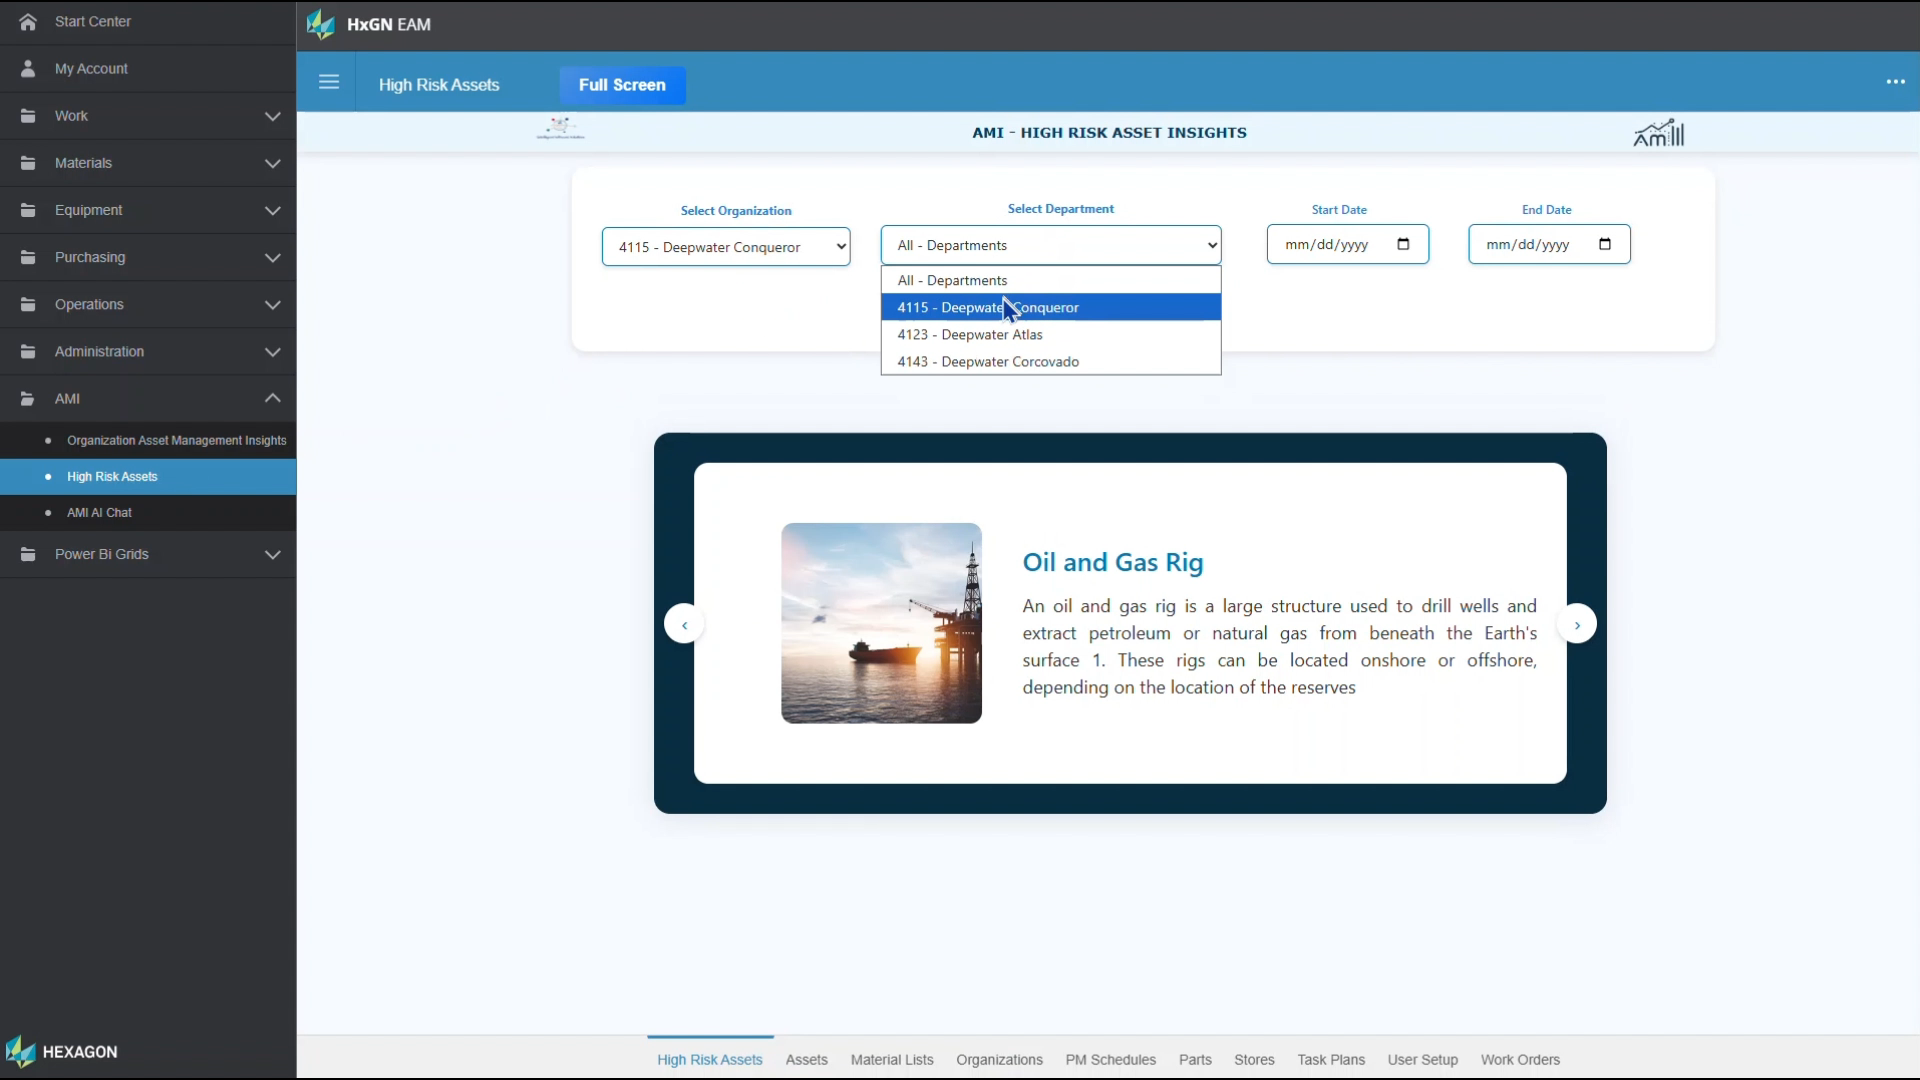Open the Work Orders tab
Screen dimensions: 1920x1080
[1520, 1059]
